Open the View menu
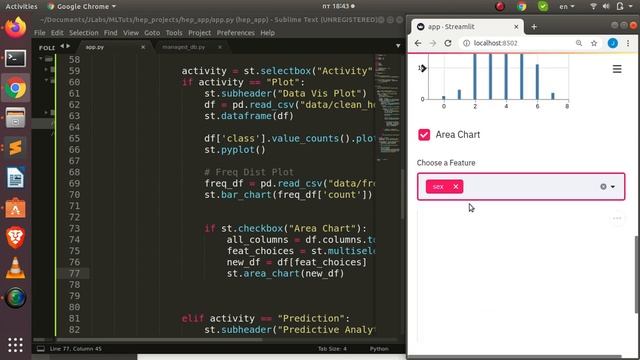Viewport: 640px width, 360px height. coord(131,33)
